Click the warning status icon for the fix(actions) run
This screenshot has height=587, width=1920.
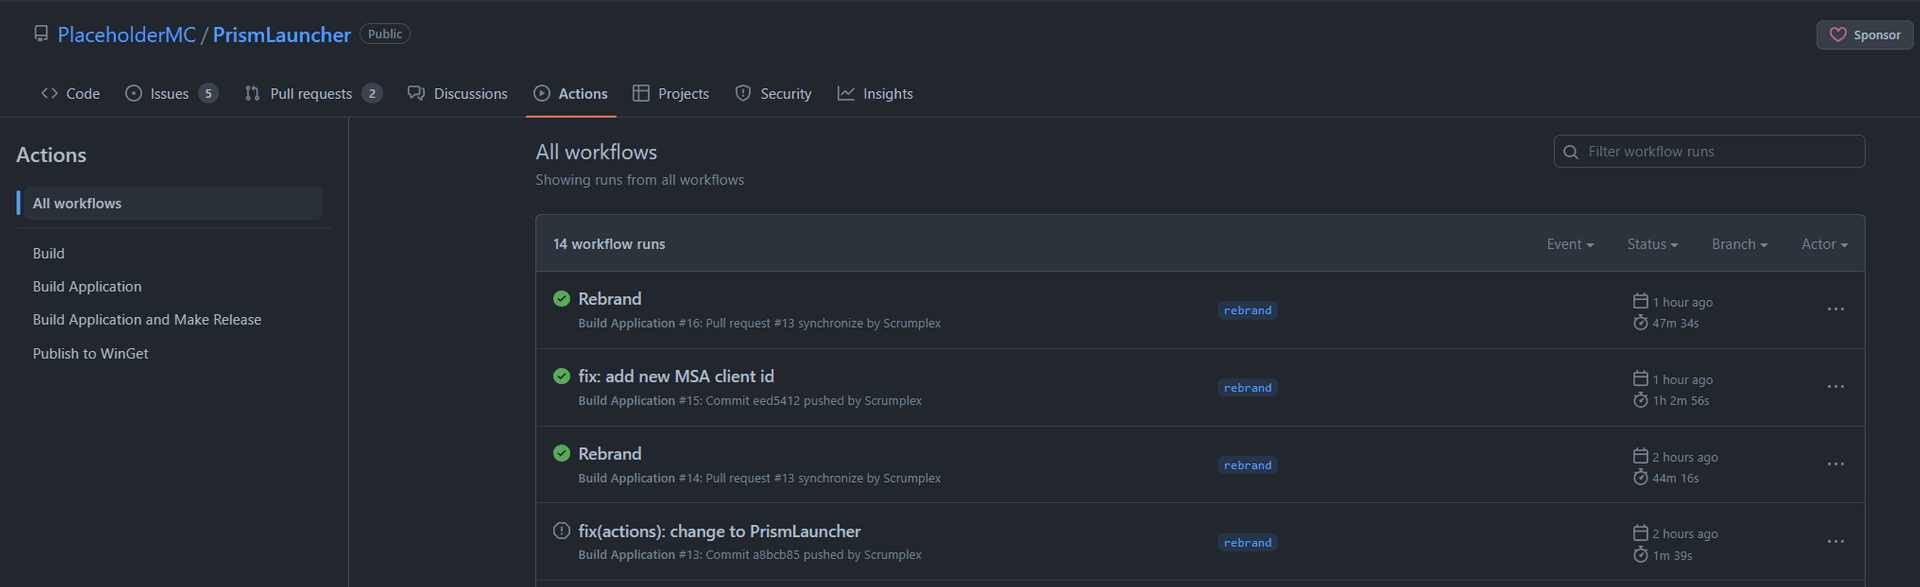[x=562, y=531]
